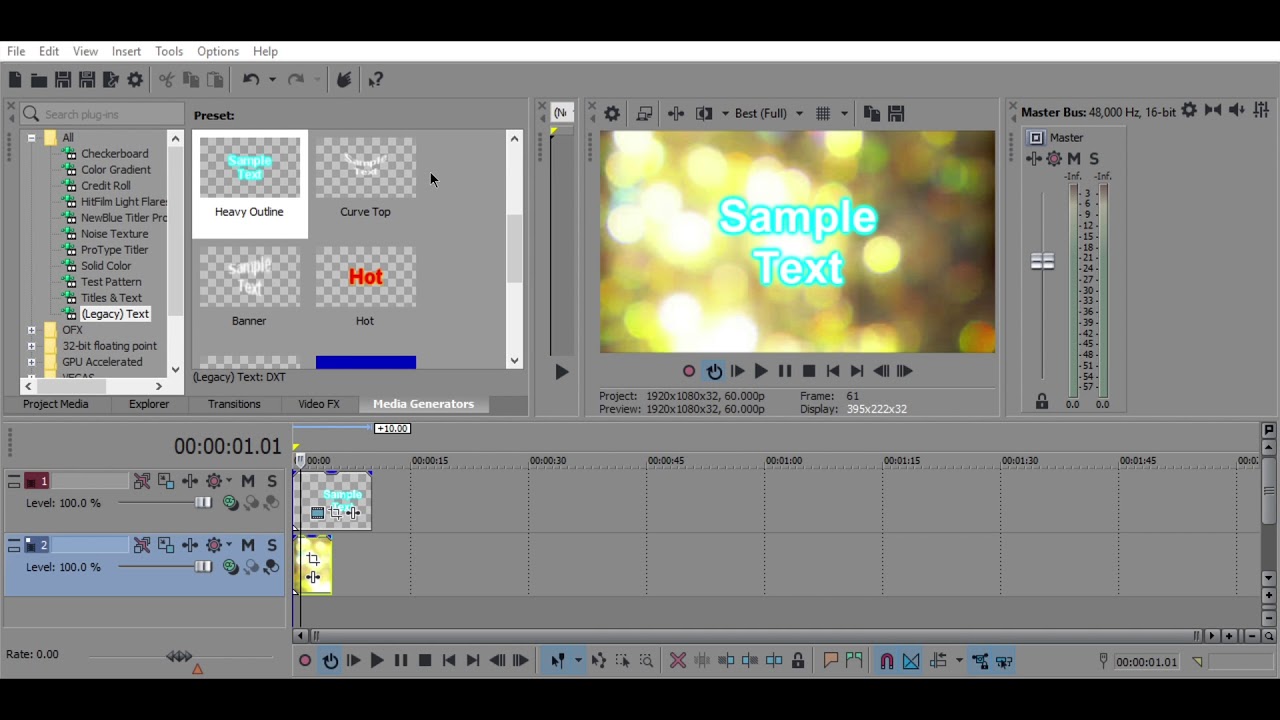Open the Undo history dropdown arrow

tap(272, 80)
